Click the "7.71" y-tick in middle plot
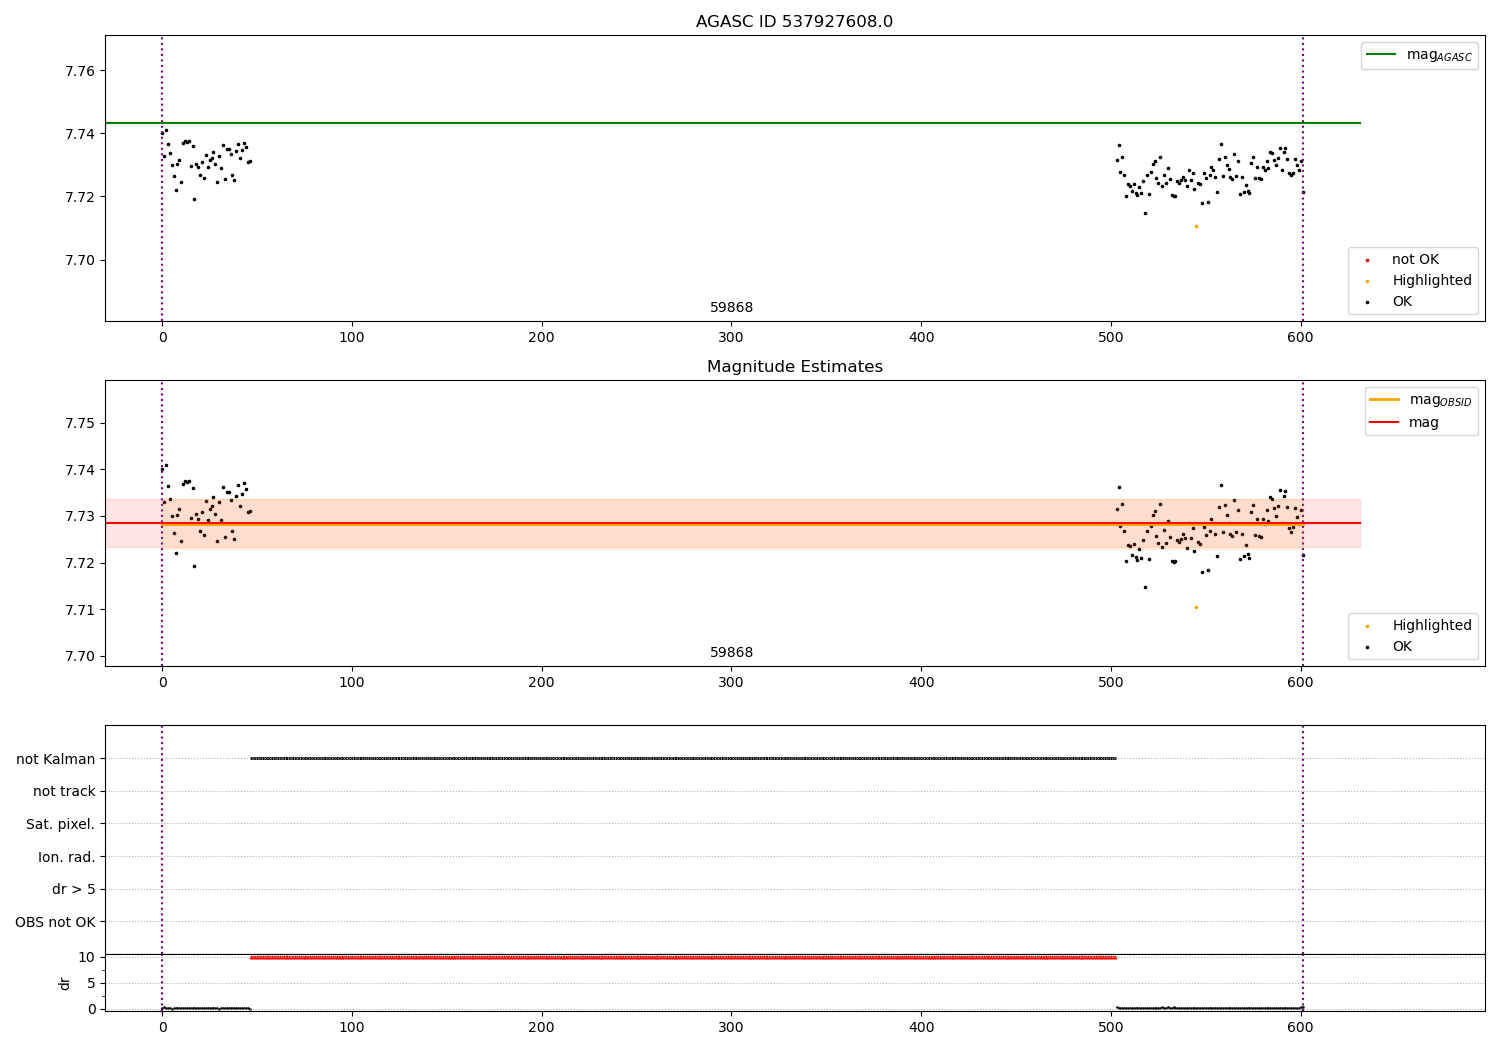The image size is (1500, 1050). (80, 610)
